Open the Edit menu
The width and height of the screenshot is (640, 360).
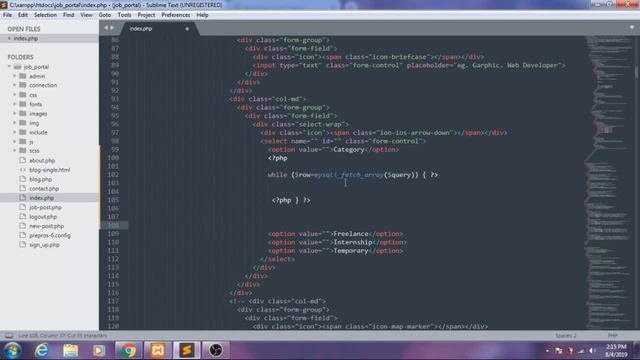coord(23,15)
